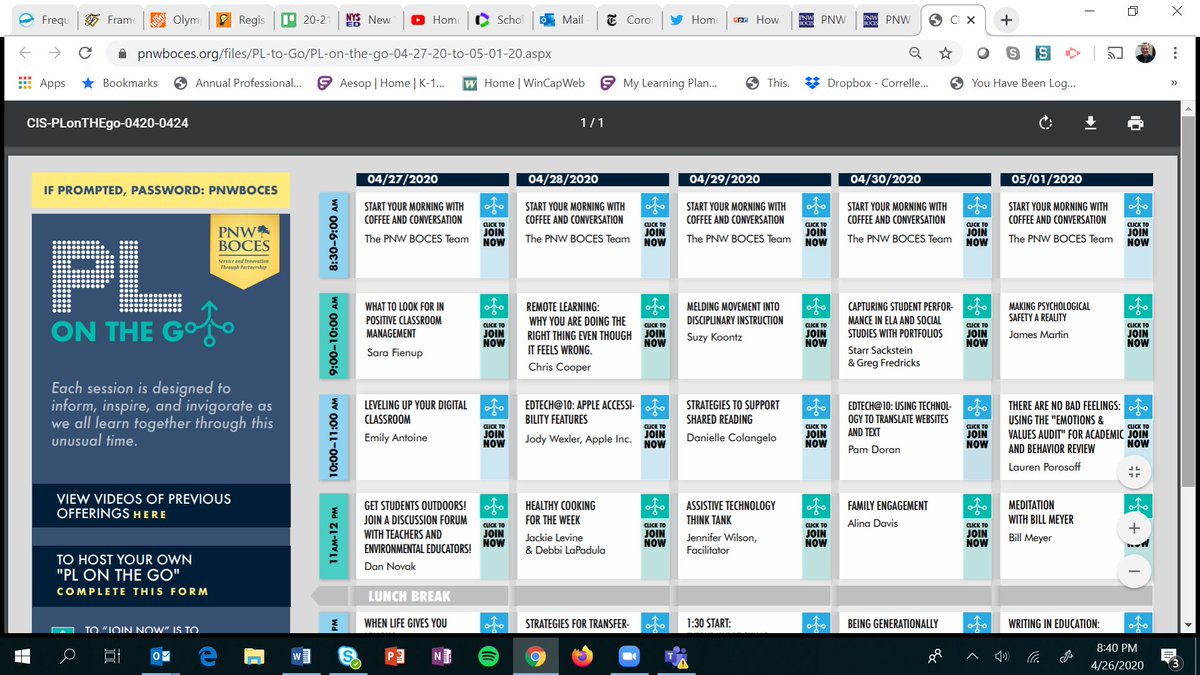Open Firefox from the taskbar
Viewport: 1200px width, 675px height.
click(582, 656)
